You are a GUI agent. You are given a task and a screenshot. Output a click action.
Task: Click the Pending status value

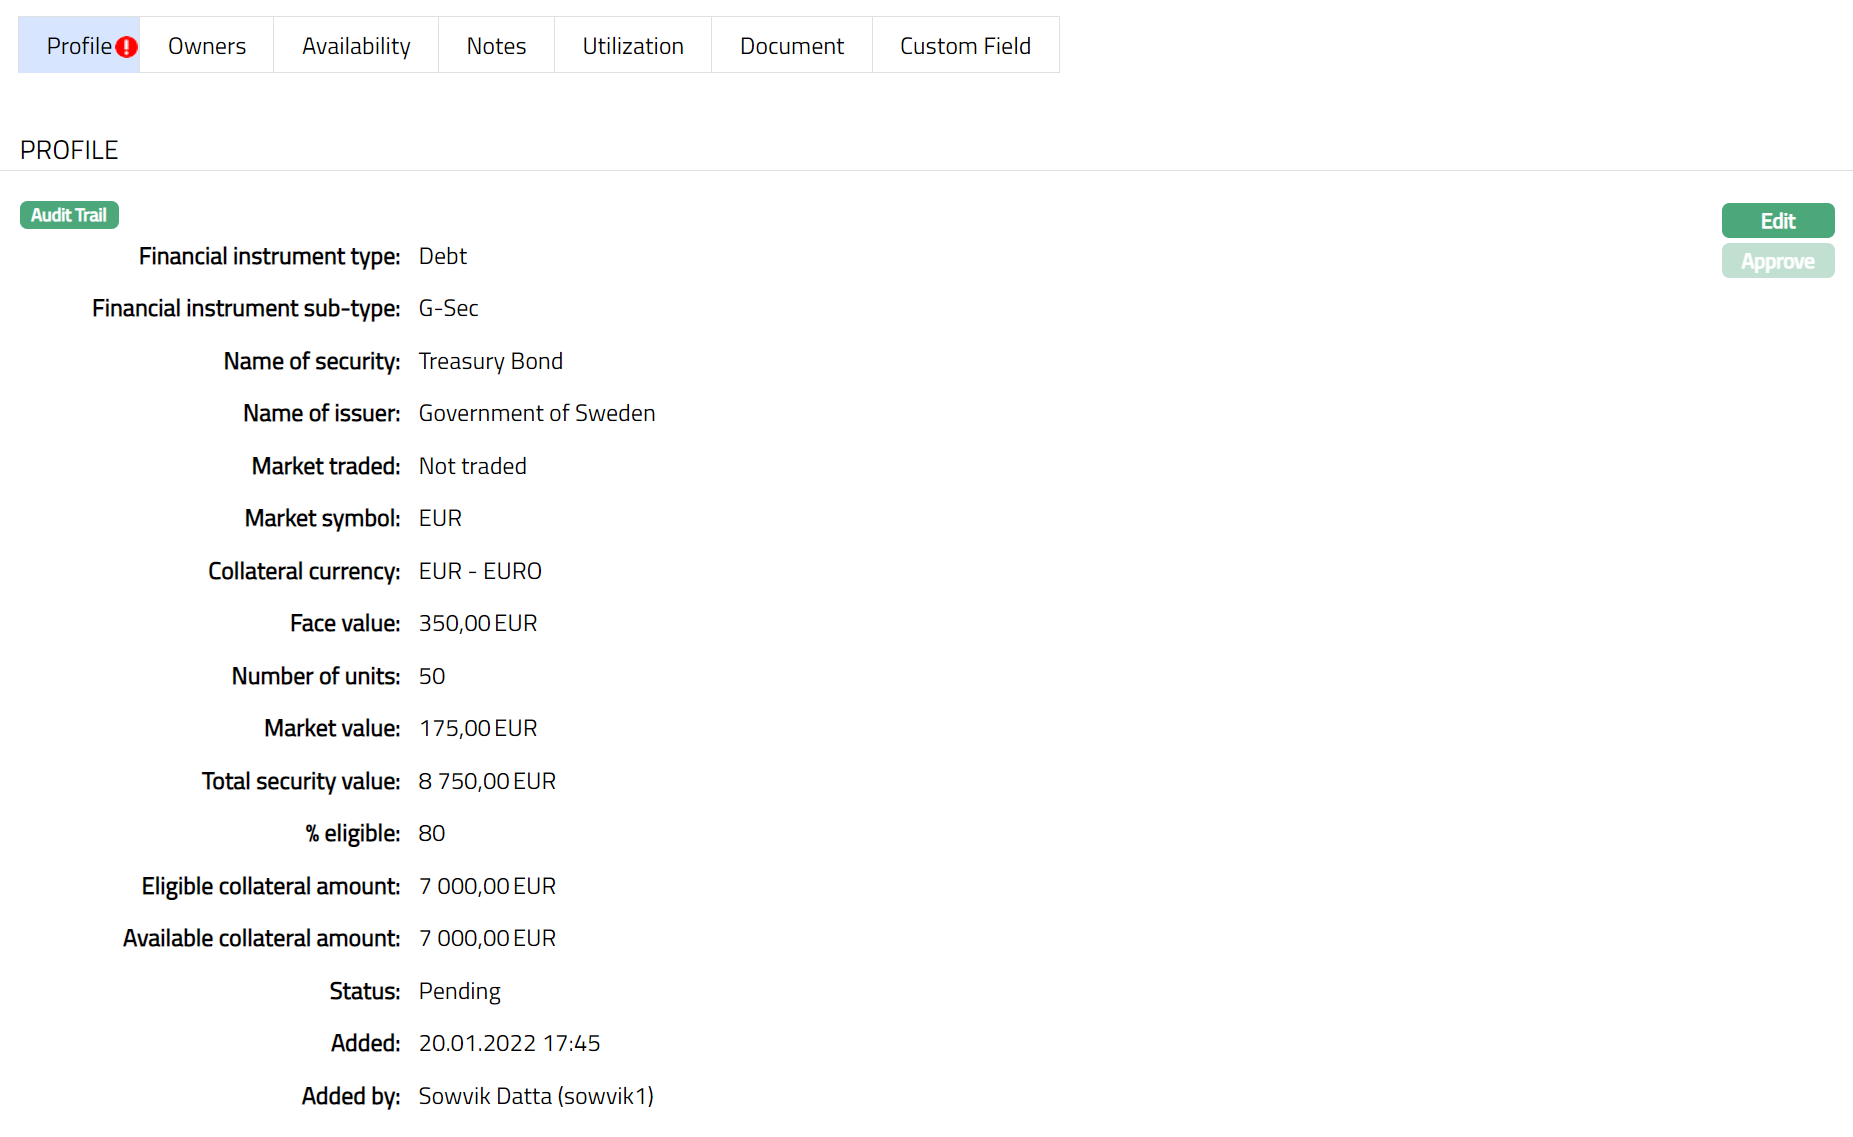tap(459, 991)
